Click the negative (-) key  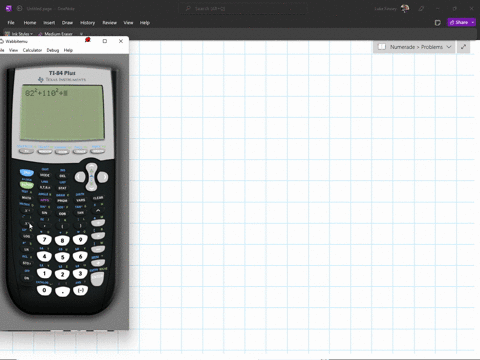(x=80, y=290)
